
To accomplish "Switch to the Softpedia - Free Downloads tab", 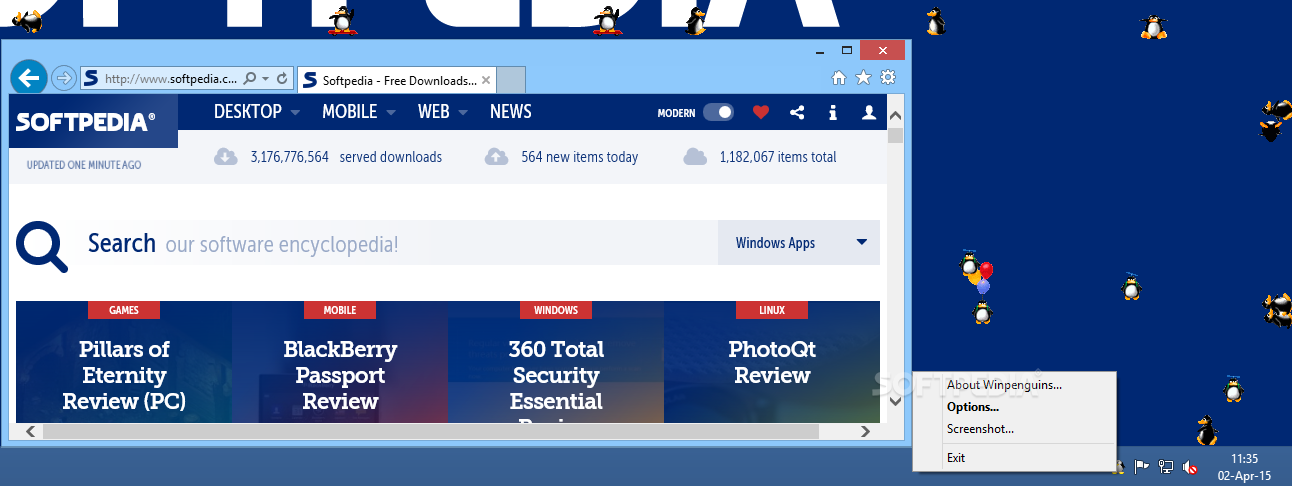I will click(x=398, y=79).
